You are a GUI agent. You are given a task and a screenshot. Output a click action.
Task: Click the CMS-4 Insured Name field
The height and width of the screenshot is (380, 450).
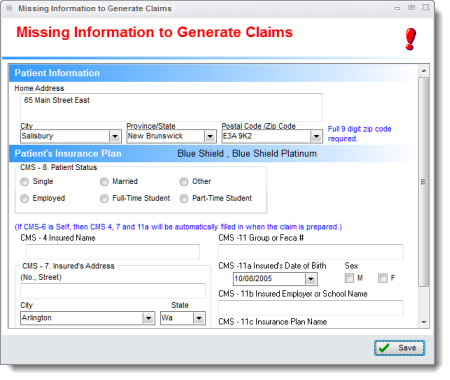(x=113, y=252)
